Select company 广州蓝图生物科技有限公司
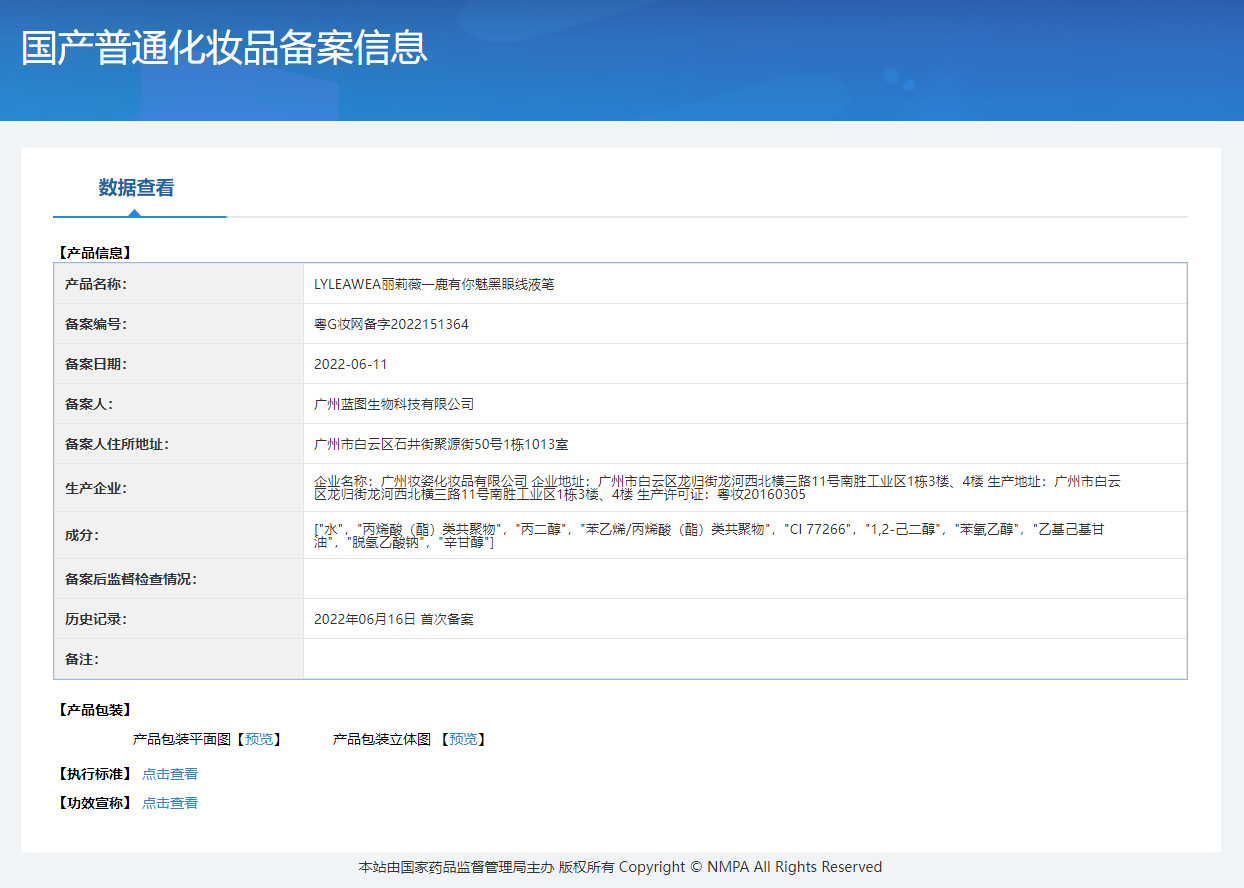The width and height of the screenshot is (1244, 888). point(394,404)
